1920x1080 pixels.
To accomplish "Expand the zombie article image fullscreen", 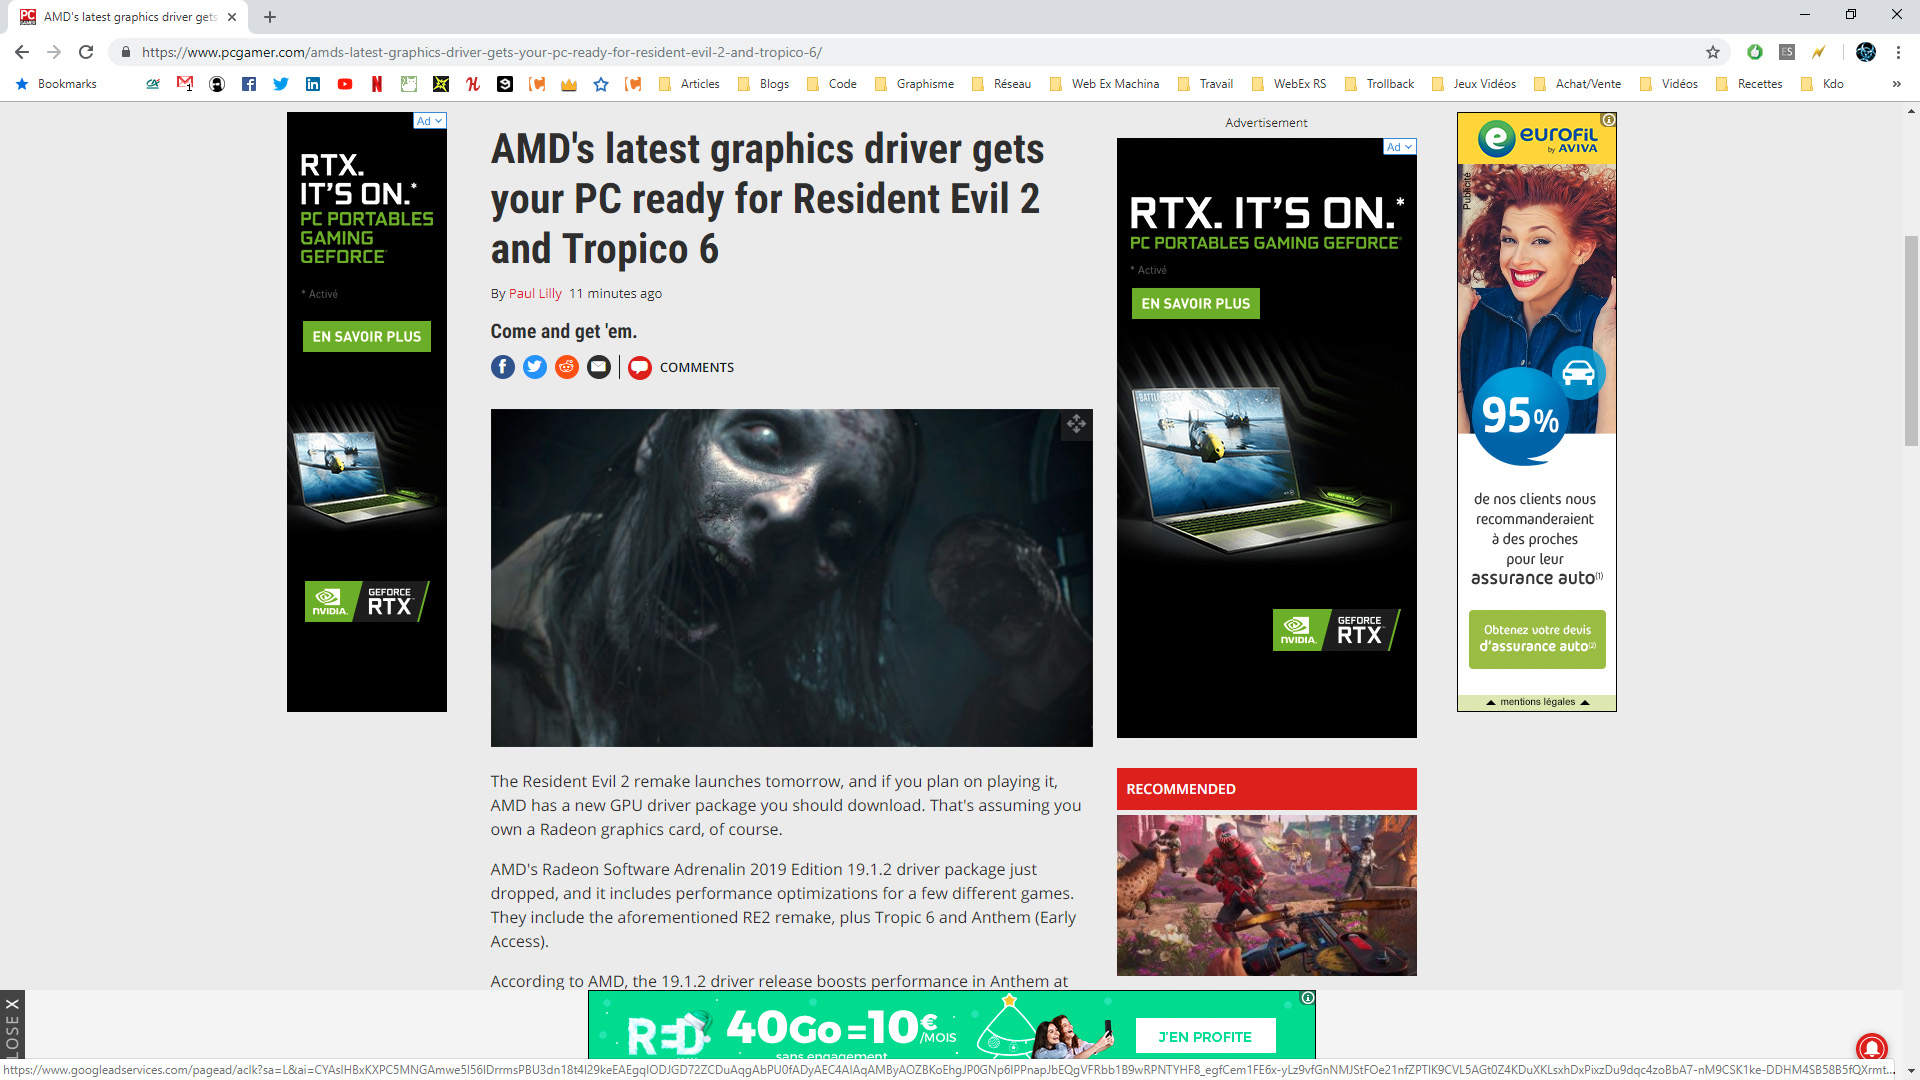I will coord(1076,425).
